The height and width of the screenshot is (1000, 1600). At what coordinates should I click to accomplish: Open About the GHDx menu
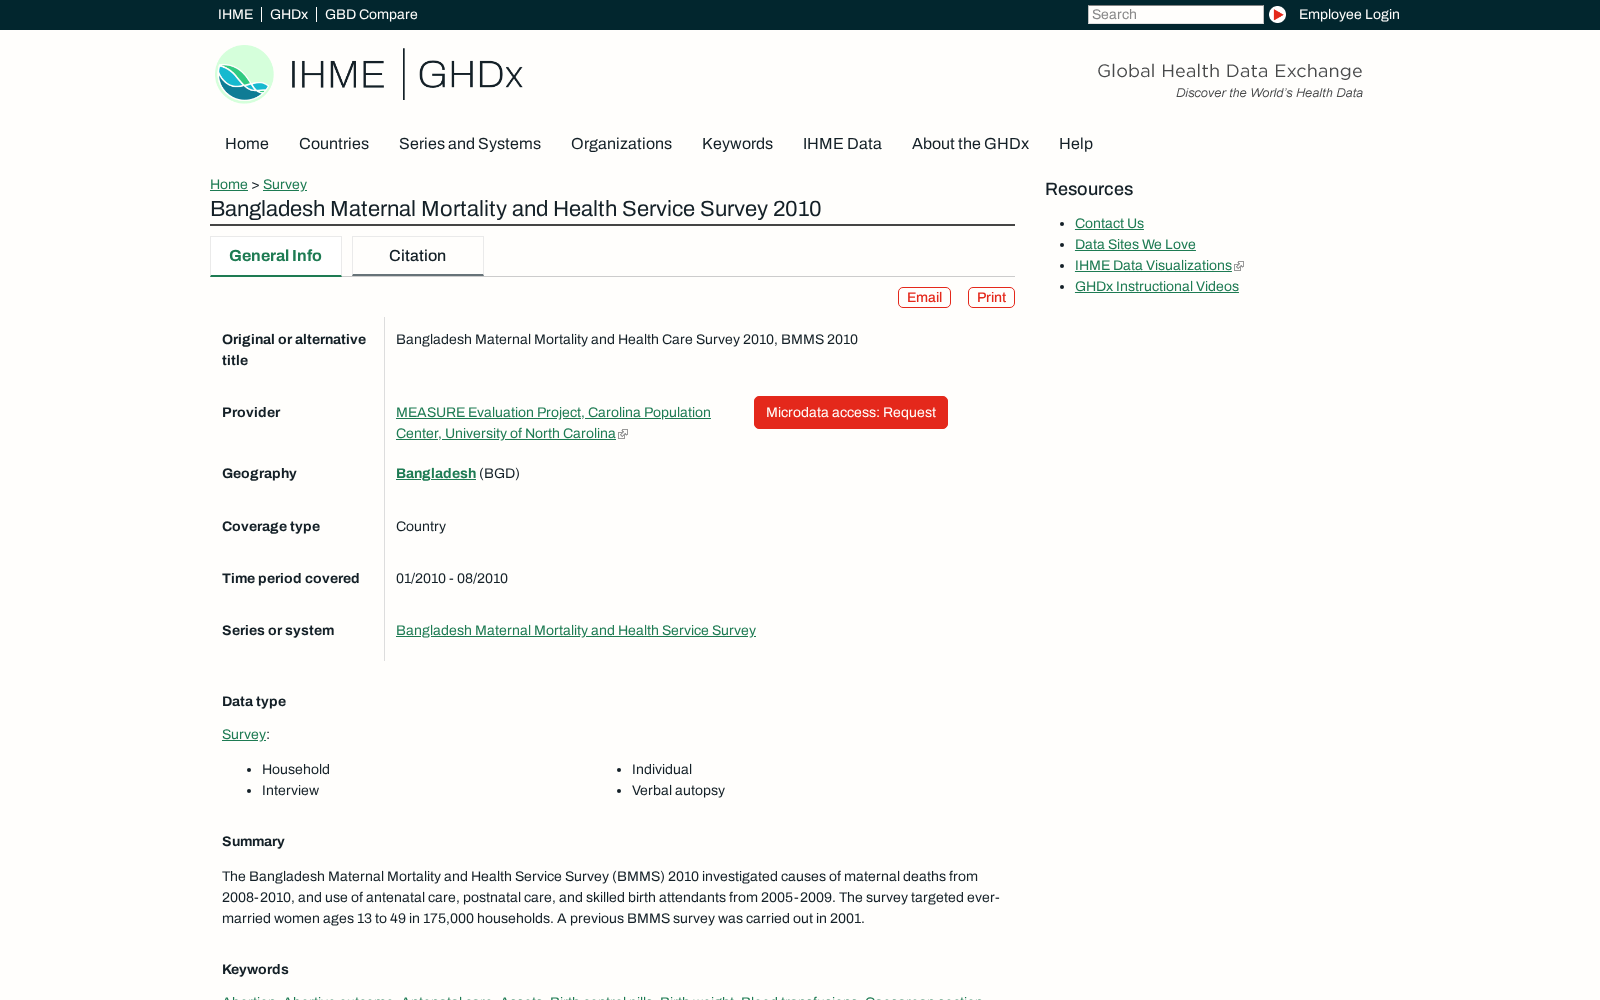(x=970, y=144)
